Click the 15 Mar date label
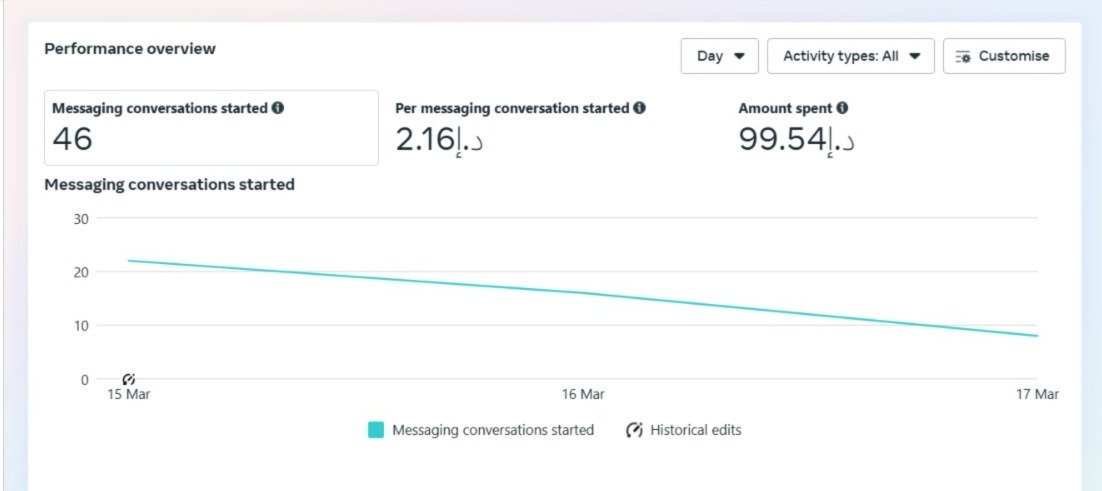 tap(128, 395)
